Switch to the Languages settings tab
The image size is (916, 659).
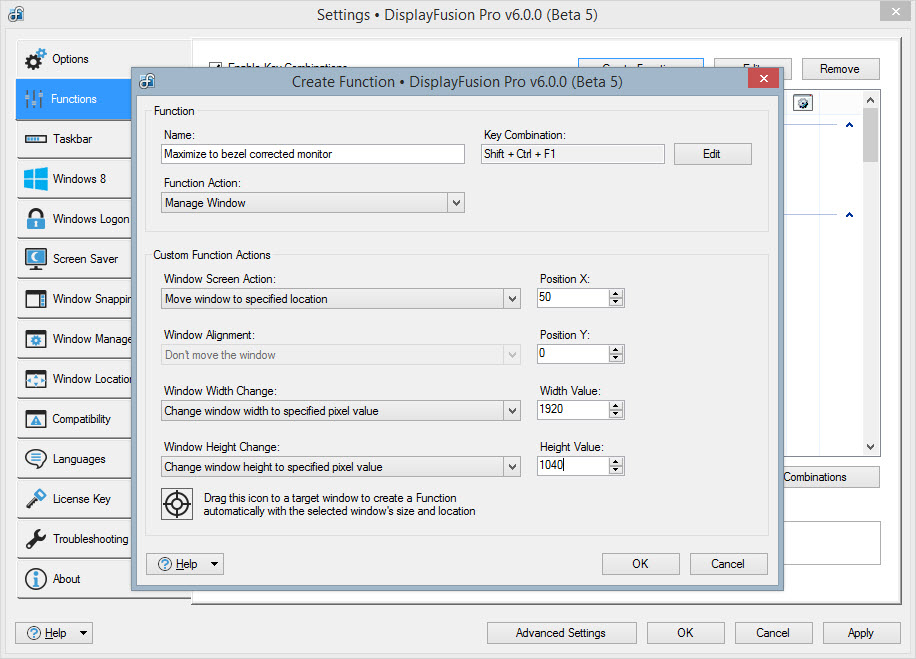tap(78, 459)
